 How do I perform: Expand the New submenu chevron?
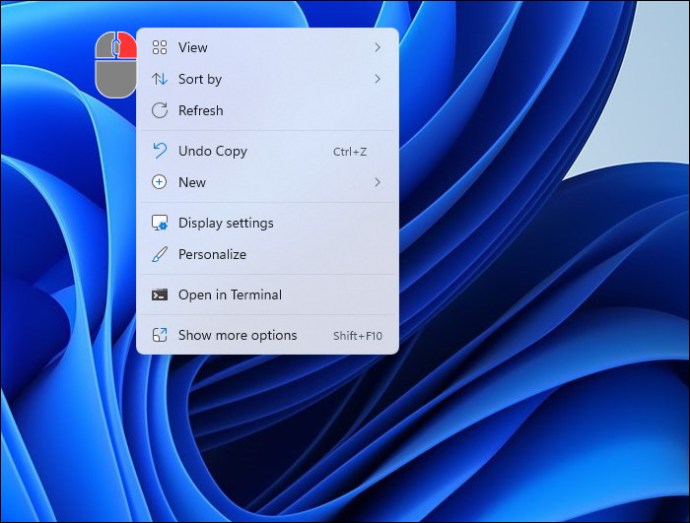tap(377, 182)
